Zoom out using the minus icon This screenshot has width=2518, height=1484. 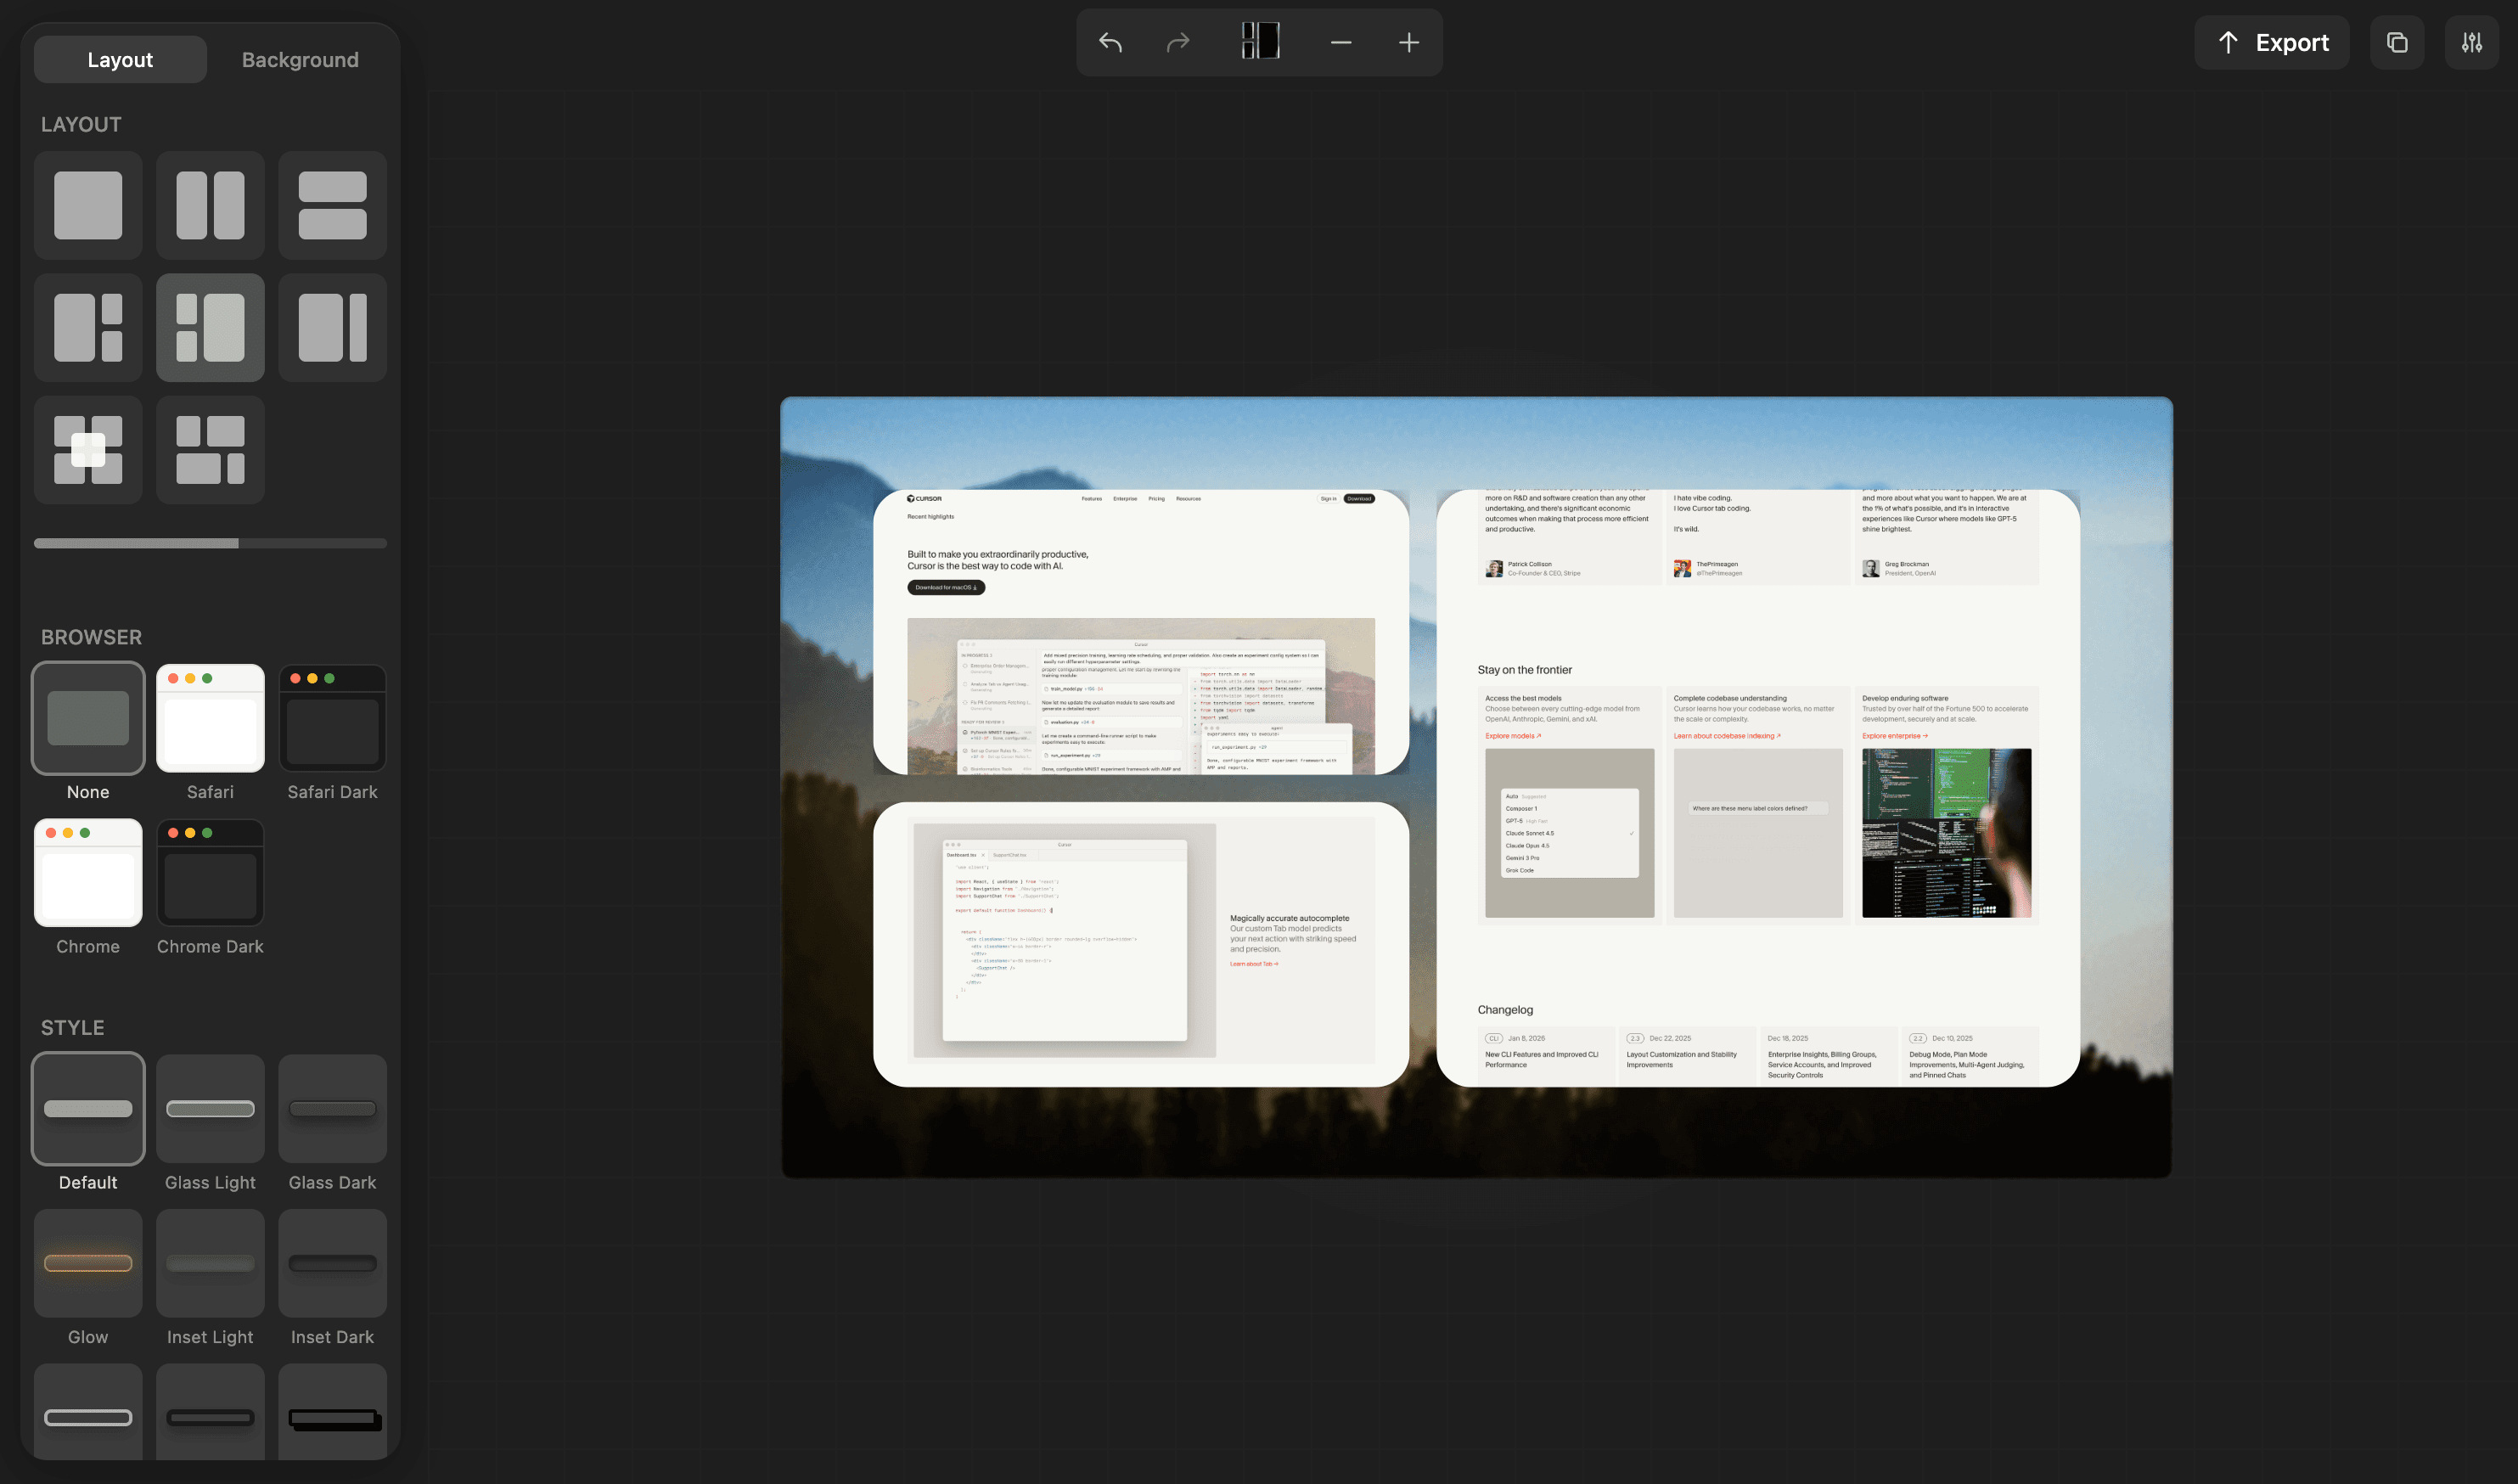[1340, 42]
